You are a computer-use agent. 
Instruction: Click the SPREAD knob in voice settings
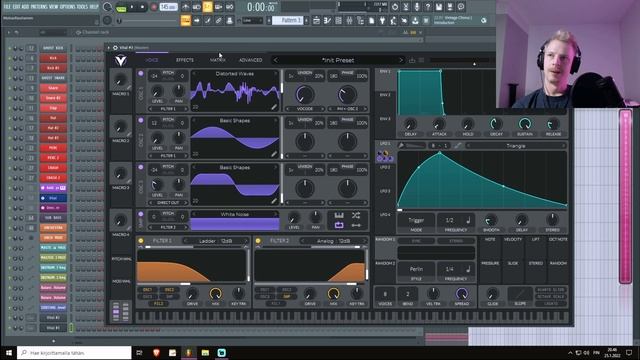[462, 293]
